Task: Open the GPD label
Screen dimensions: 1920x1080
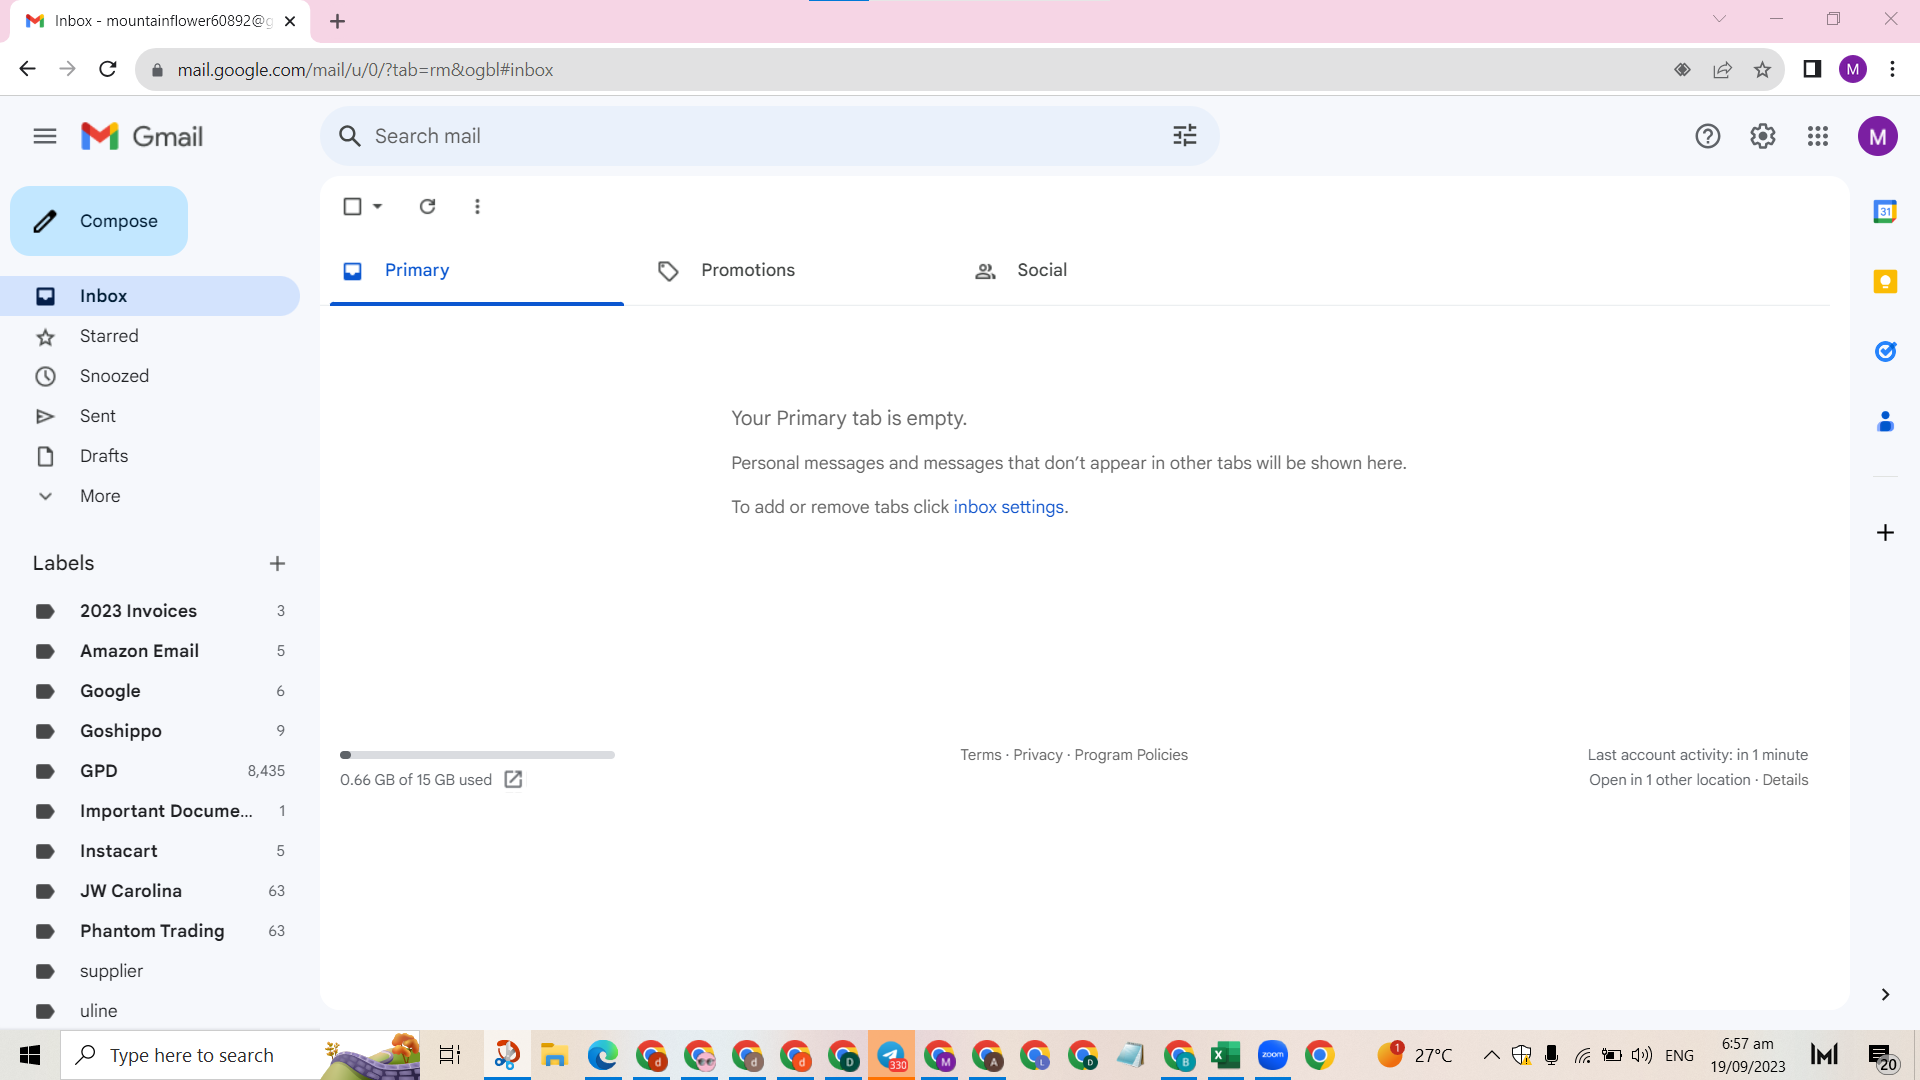Action: pyautogui.click(x=99, y=771)
